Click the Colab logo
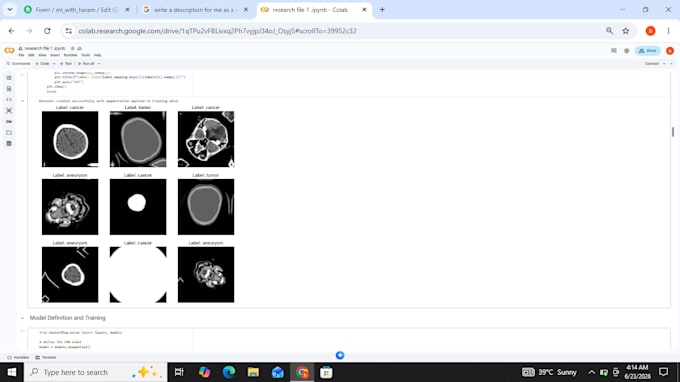 click(9, 51)
